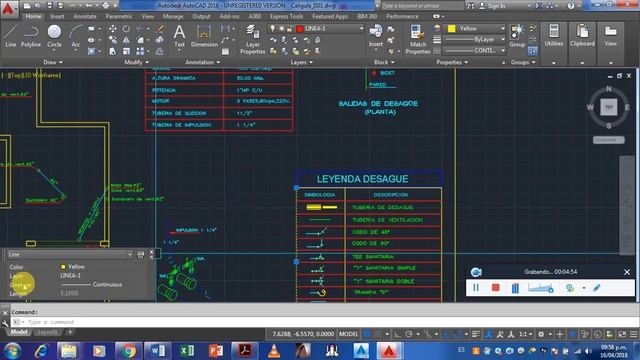The image size is (640, 360).
Task: Open the annotation scale 1:1 dropdown
Action: tap(525, 334)
